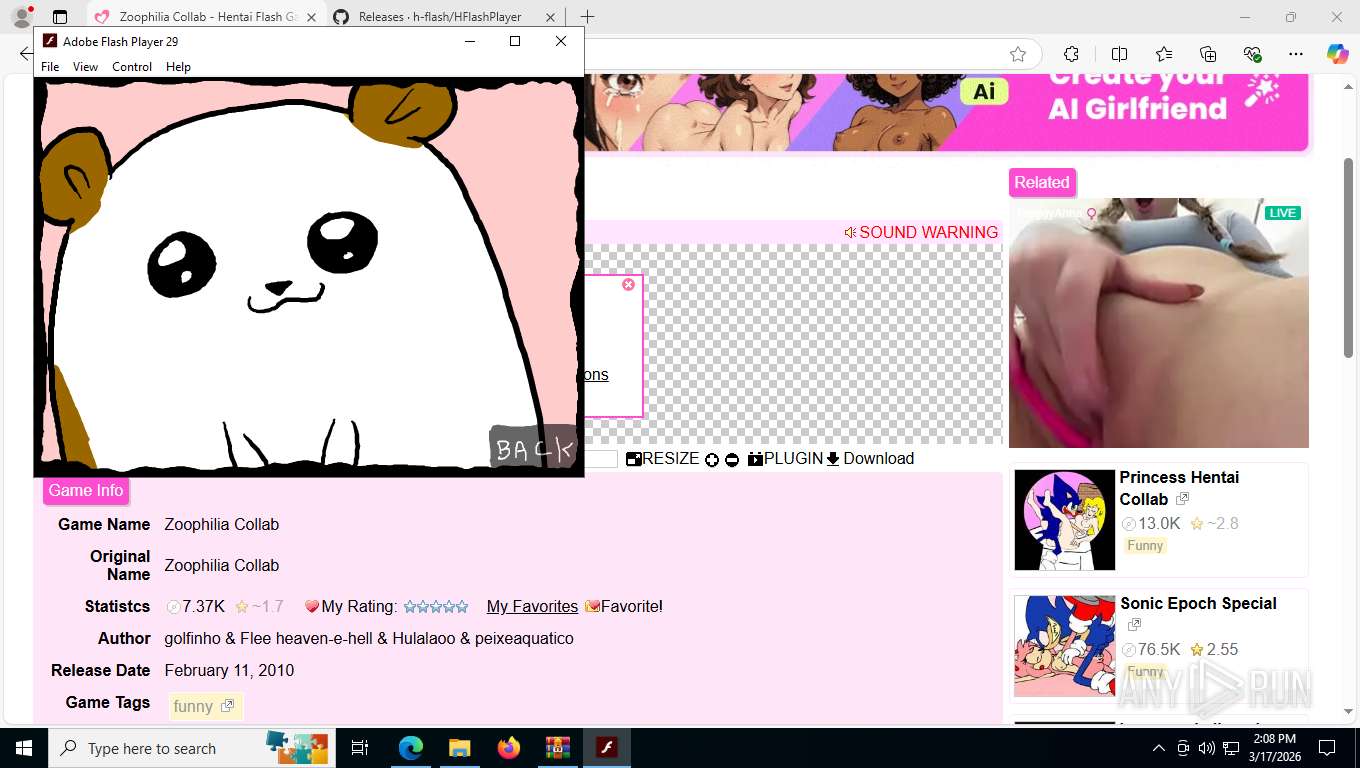Click the plus circle enlarge icon

[x=712, y=460]
